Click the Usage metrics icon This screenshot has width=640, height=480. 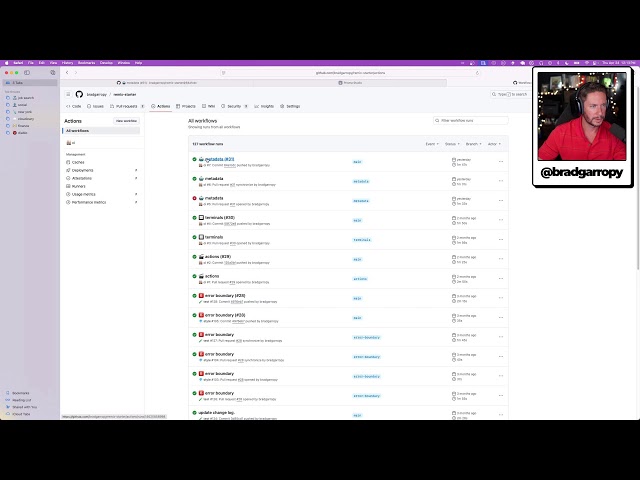click(68, 194)
